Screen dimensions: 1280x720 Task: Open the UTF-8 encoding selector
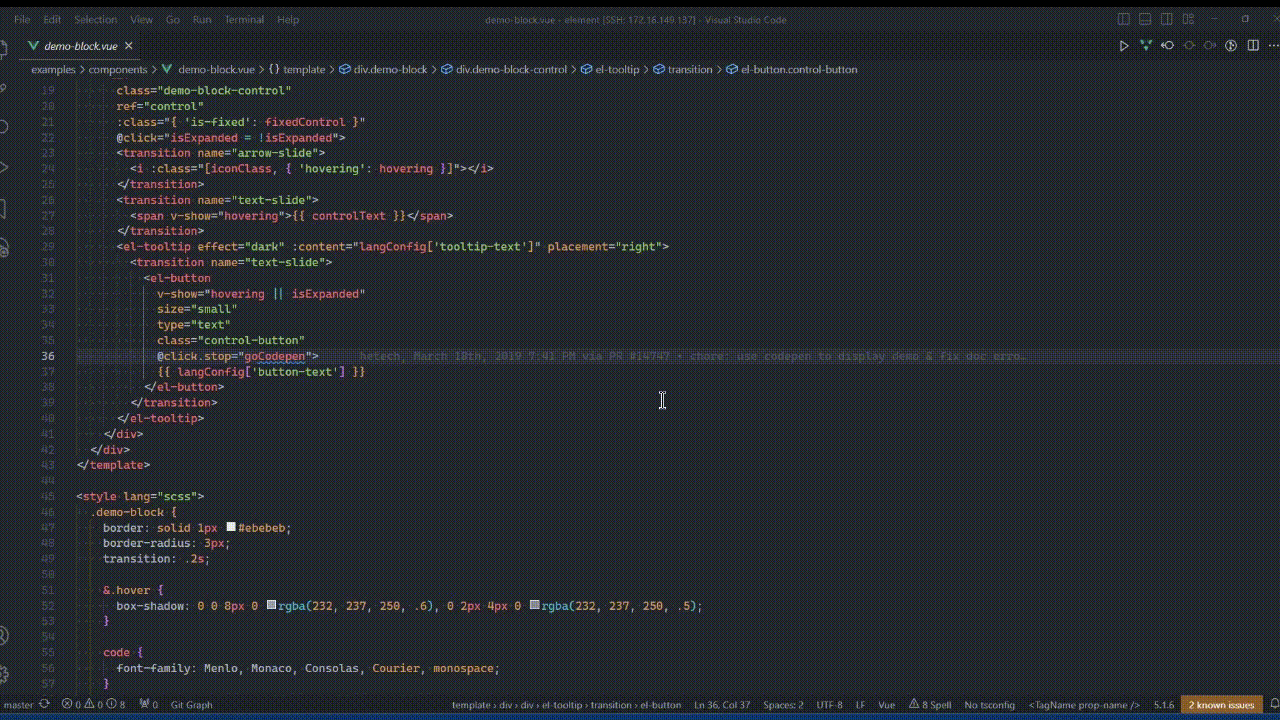click(829, 705)
